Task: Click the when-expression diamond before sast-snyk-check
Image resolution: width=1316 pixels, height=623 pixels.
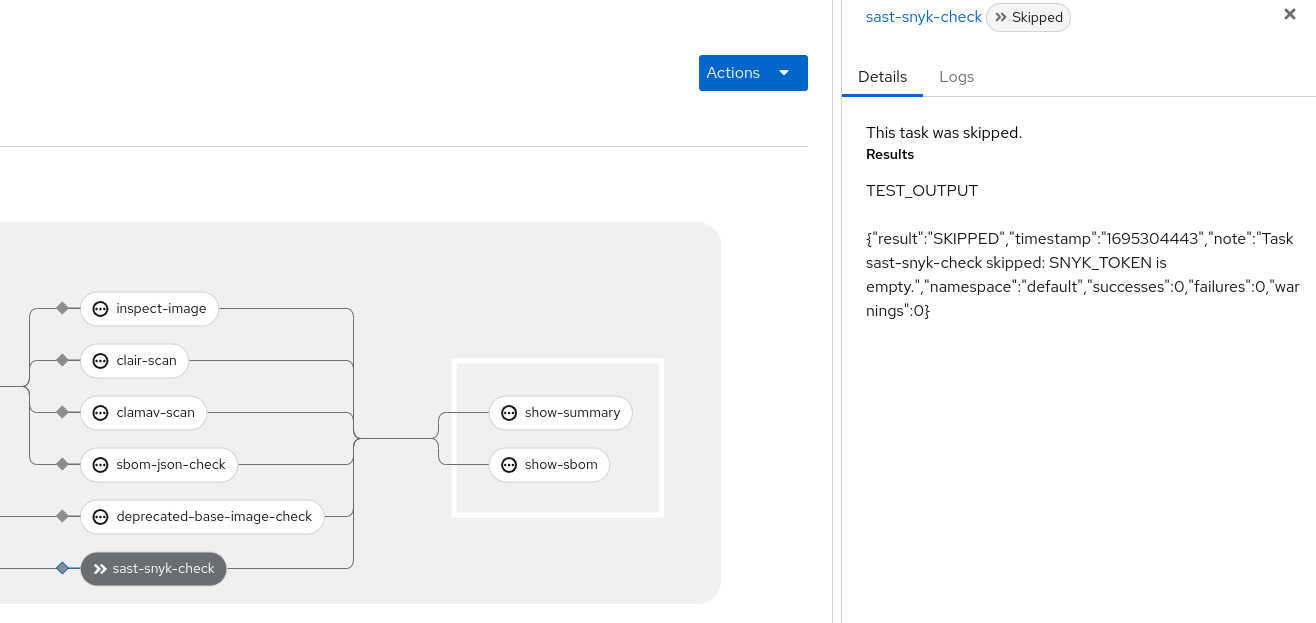Action: [x=62, y=568]
